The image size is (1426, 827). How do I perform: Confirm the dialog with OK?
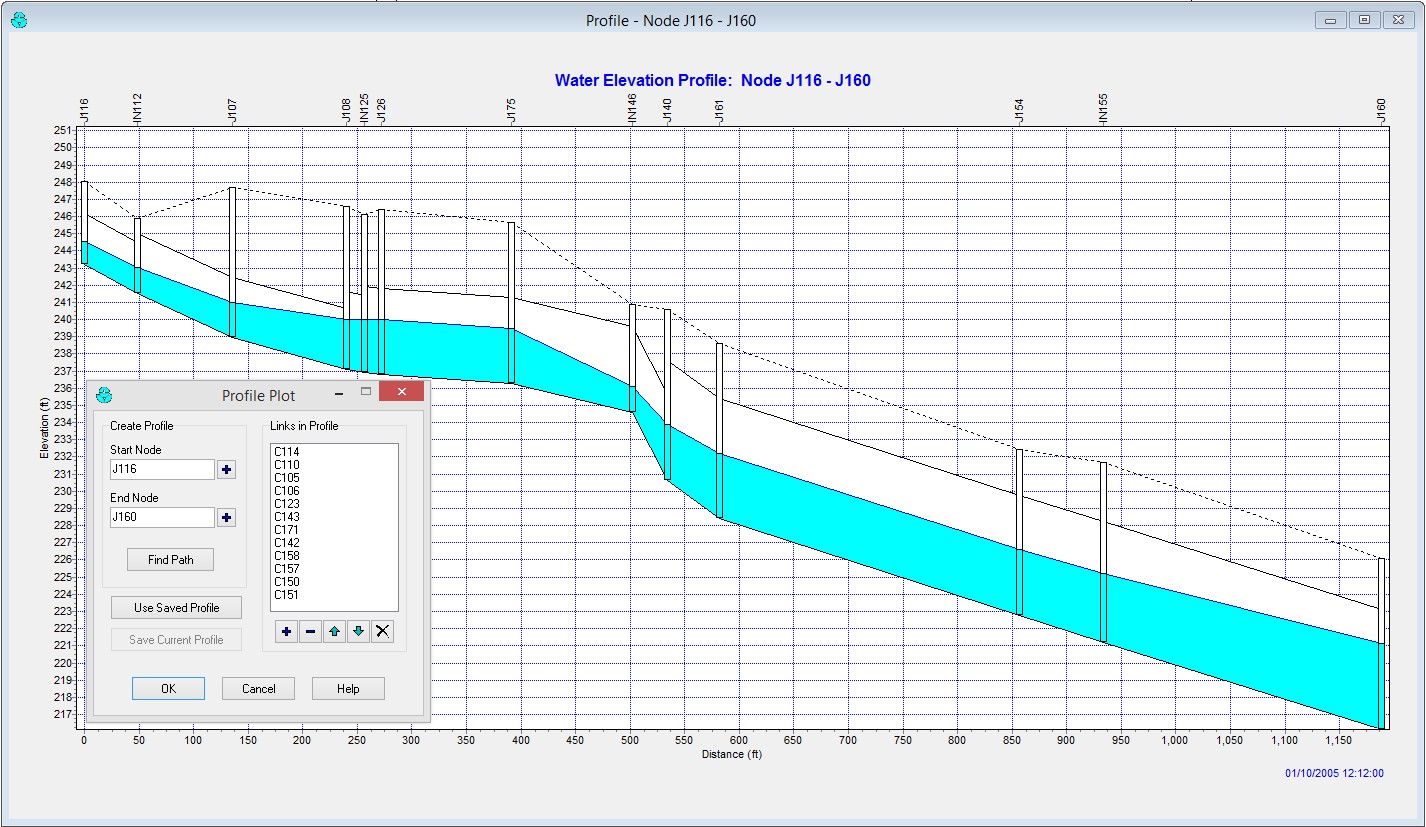point(168,689)
